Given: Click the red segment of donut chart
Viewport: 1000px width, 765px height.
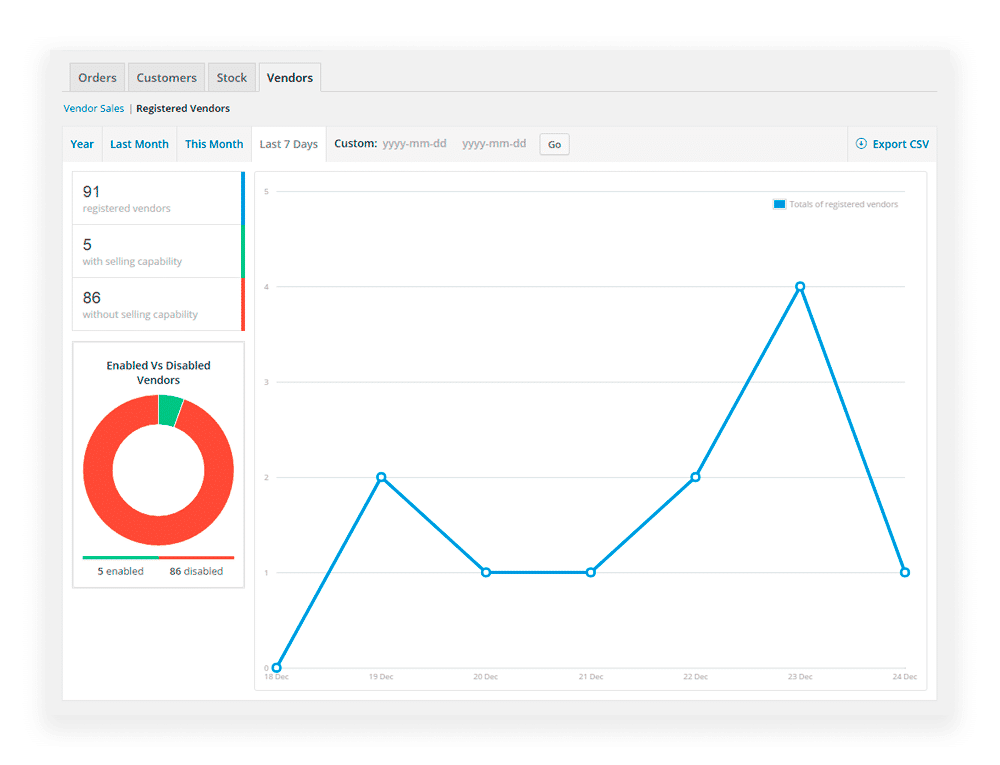Looking at the screenshot, I should pyautogui.click(x=158, y=530).
